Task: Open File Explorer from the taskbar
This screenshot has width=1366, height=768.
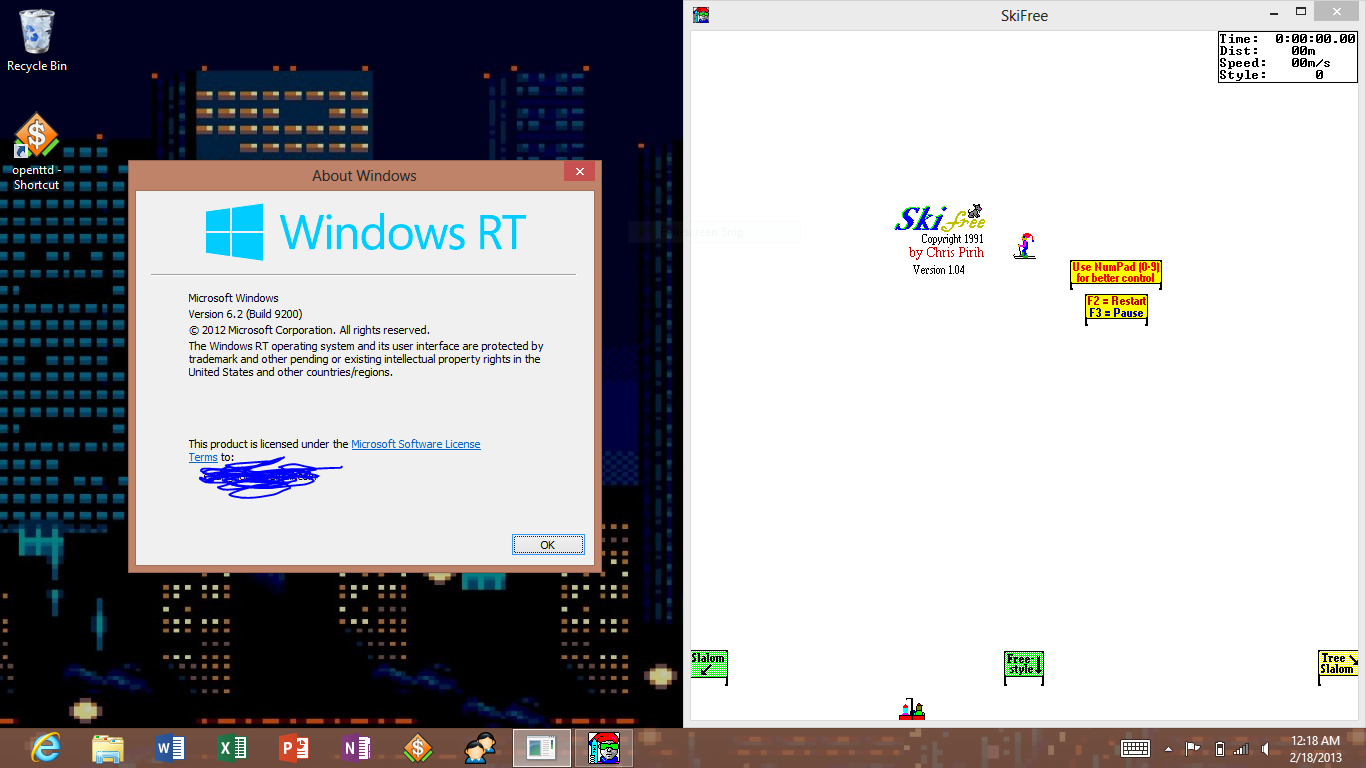Action: [108, 748]
